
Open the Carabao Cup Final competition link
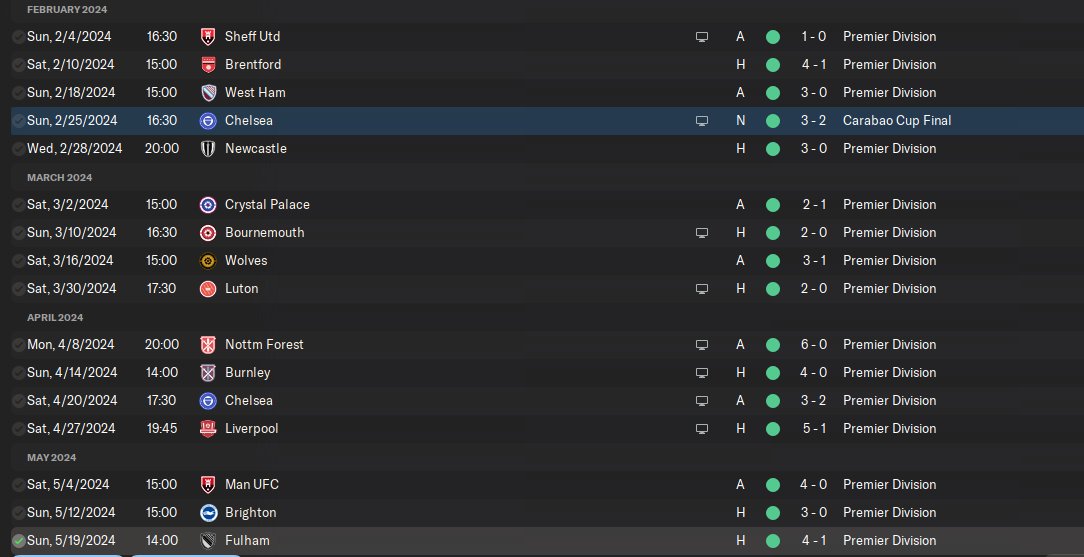click(x=897, y=120)
